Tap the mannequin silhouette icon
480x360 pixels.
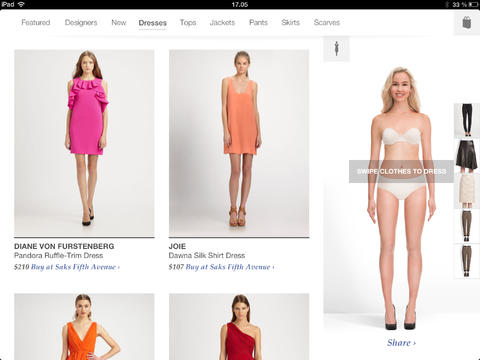(x=336, y=49)
